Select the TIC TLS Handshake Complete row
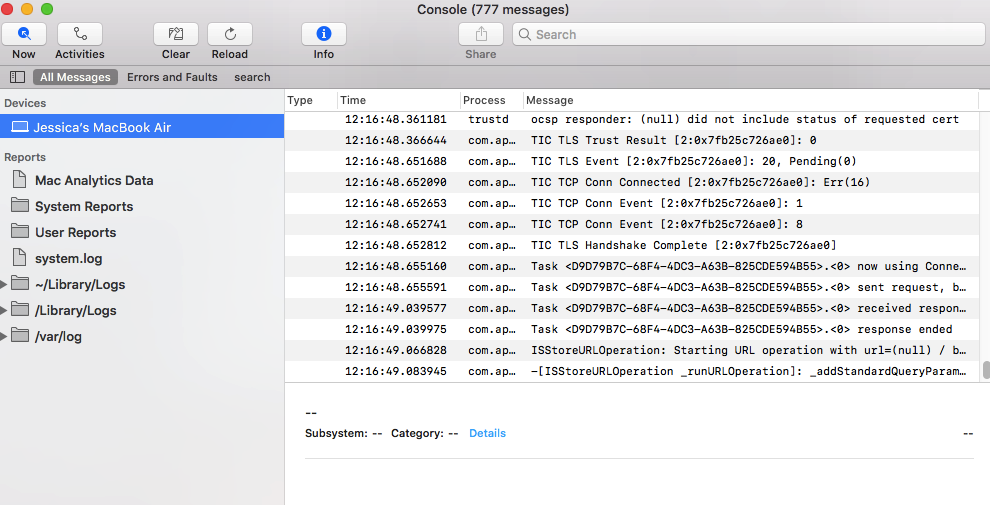 click(631, 245)
